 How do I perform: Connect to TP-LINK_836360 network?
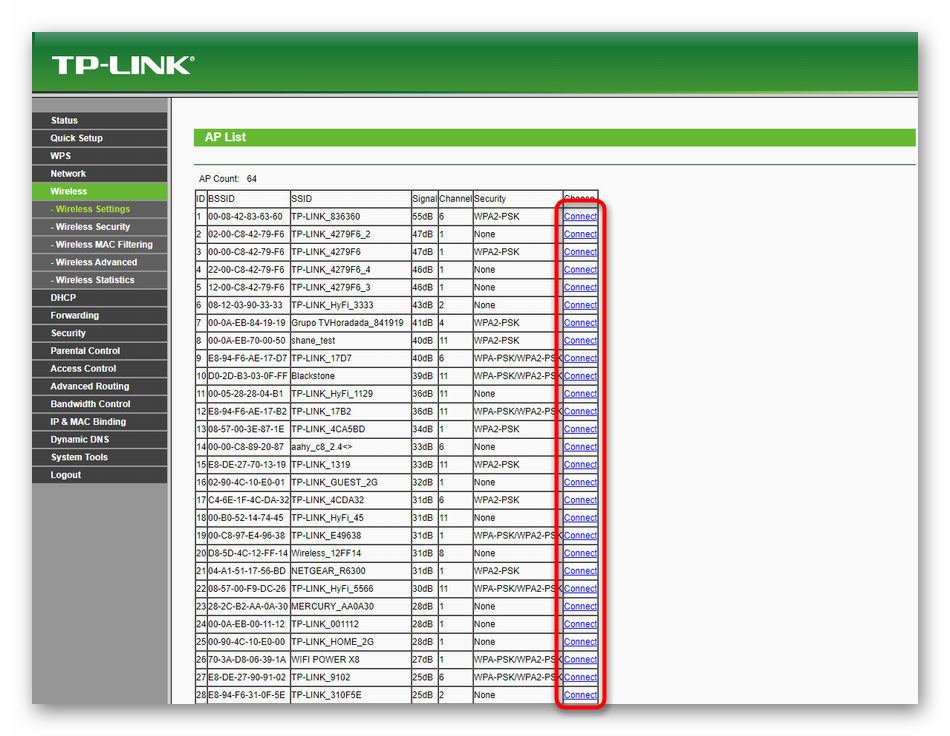(x=580, y=217)
